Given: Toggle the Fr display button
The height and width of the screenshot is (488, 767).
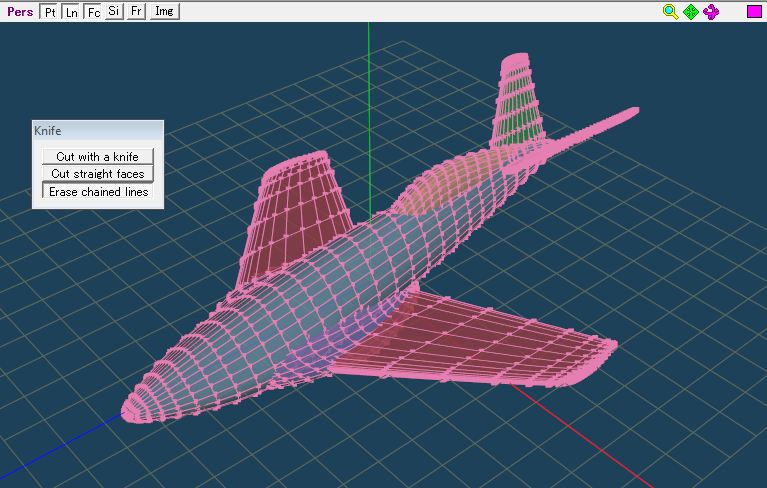Looking at the screenshot, I should pyautogui.click(x=136, y=11).
